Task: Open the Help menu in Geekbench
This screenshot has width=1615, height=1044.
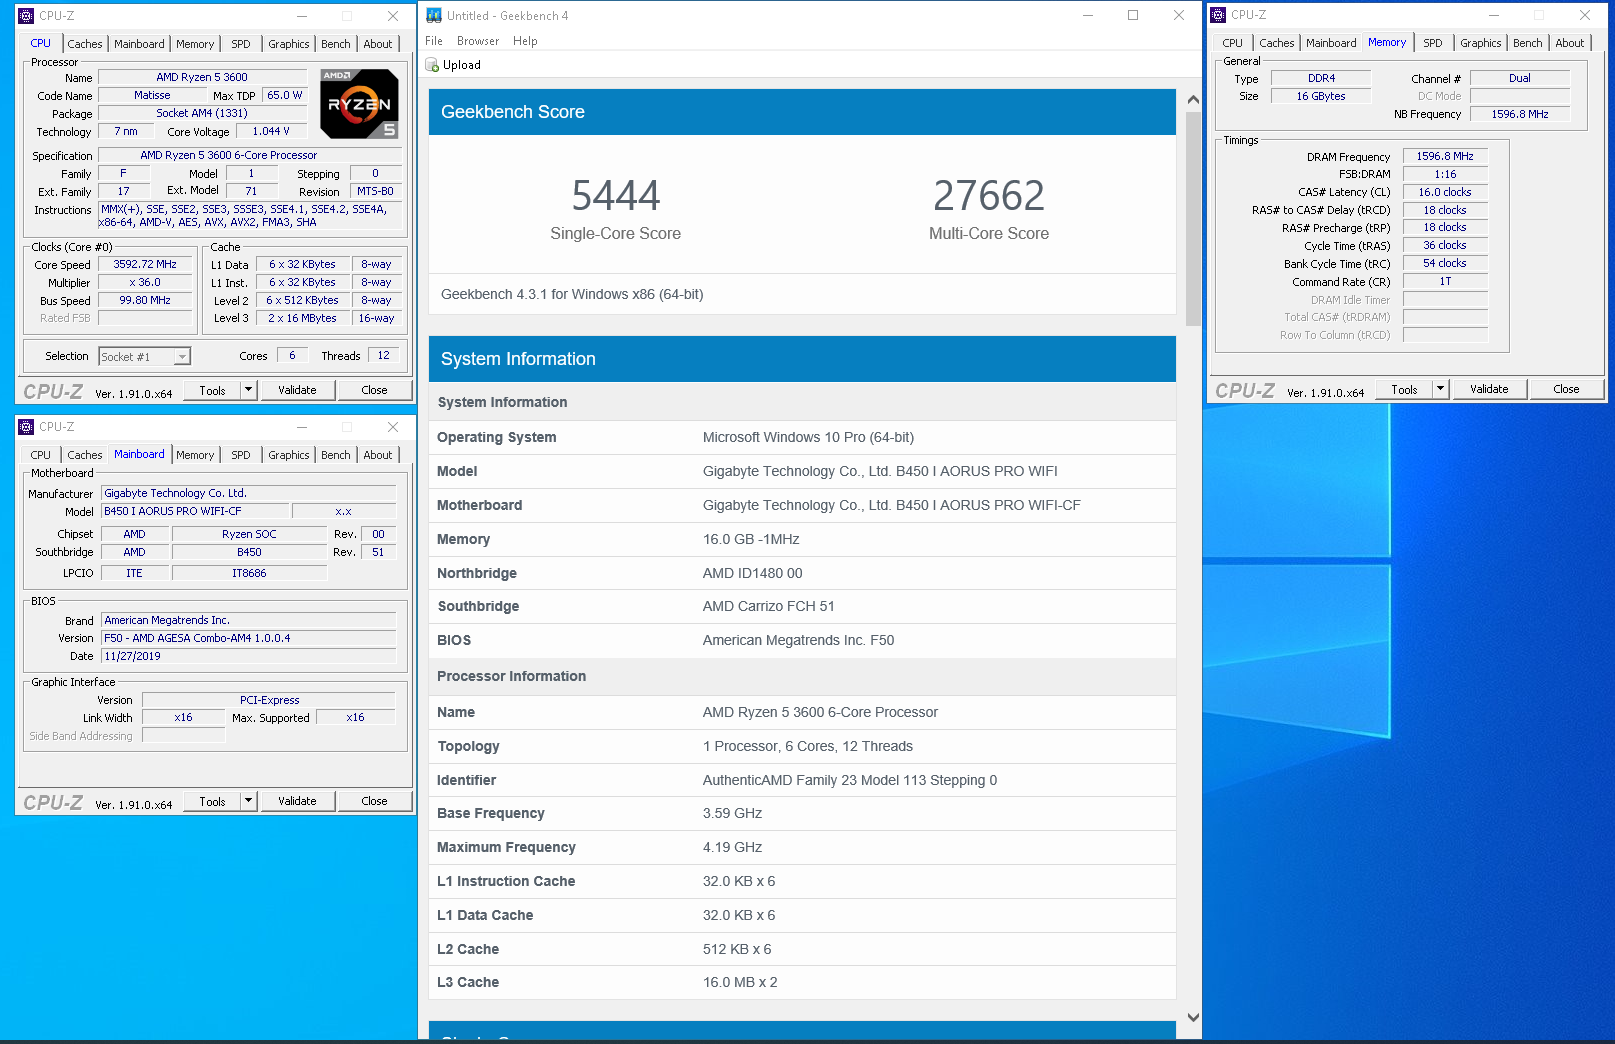Action: 525,41
